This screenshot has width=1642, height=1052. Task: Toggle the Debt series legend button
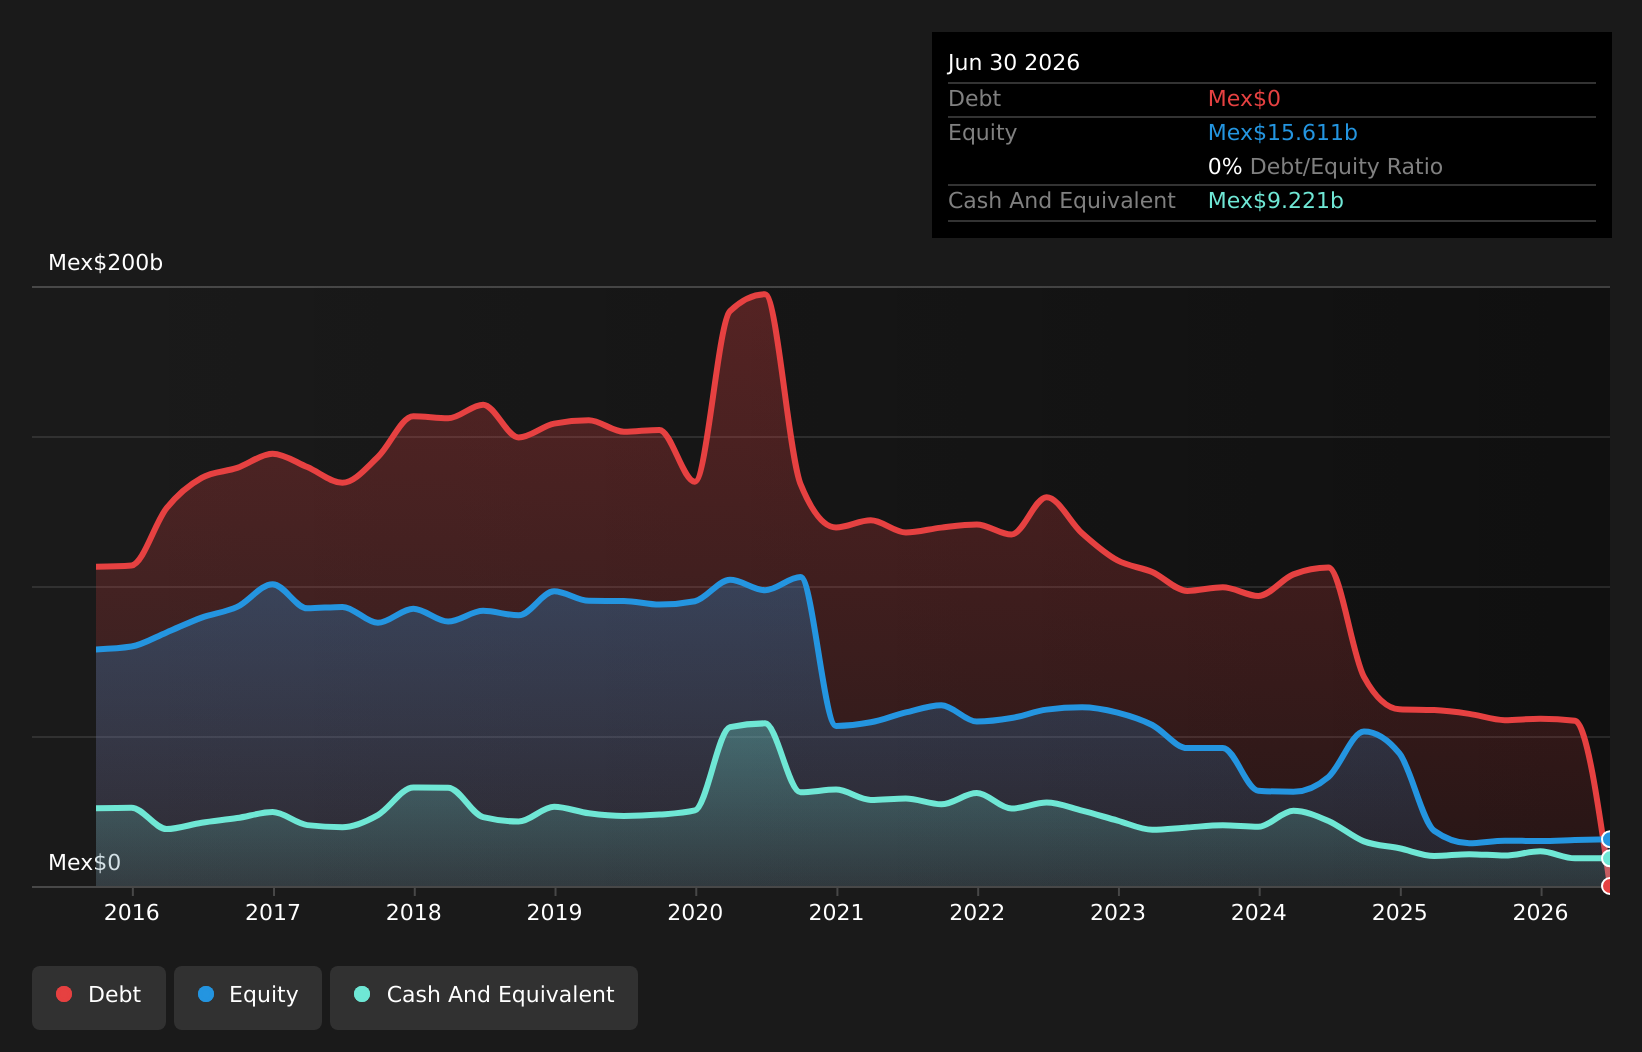[x=99, y=997]
